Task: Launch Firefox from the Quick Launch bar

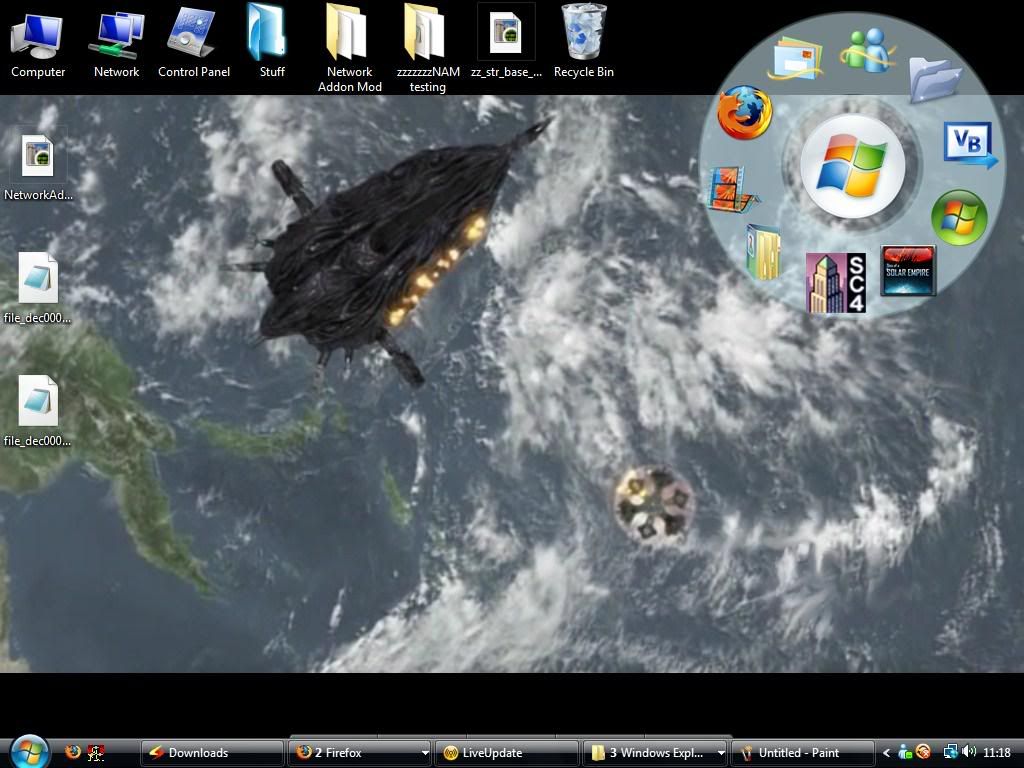Action: (x=73, y=752)
